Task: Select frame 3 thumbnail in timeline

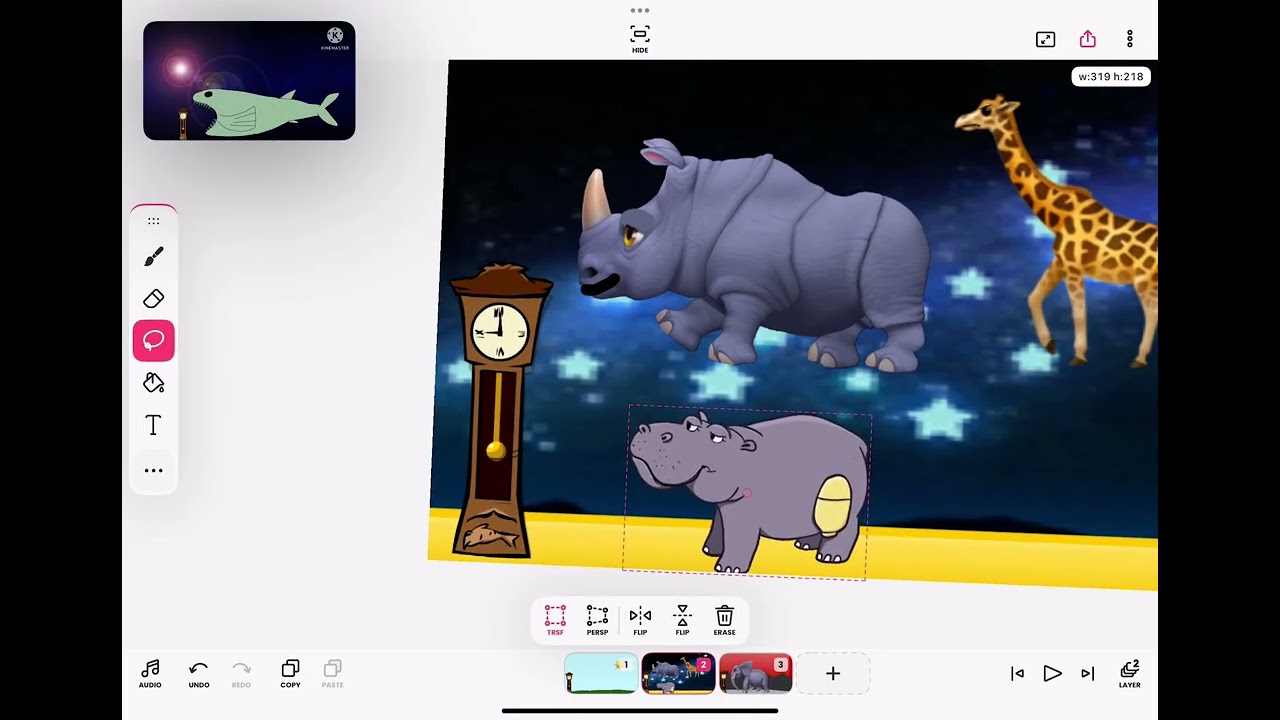Action: (756, 673)
